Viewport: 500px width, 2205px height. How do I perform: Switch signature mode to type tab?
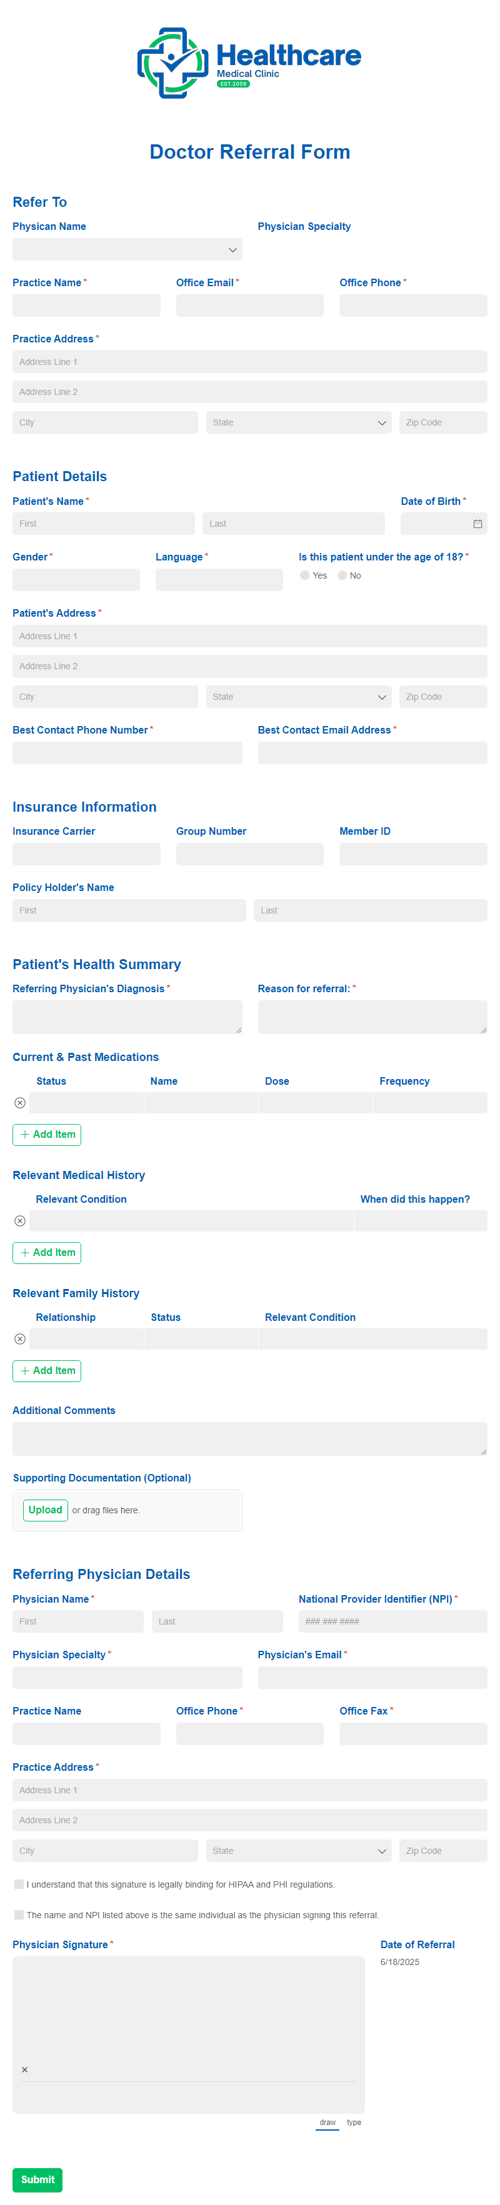354,2122
